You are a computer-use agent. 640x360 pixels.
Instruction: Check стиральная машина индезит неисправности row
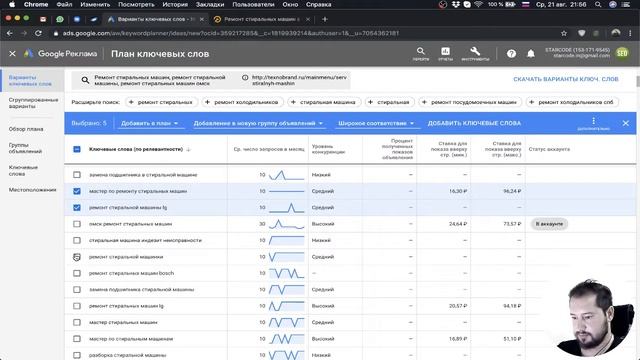(77, 240)
